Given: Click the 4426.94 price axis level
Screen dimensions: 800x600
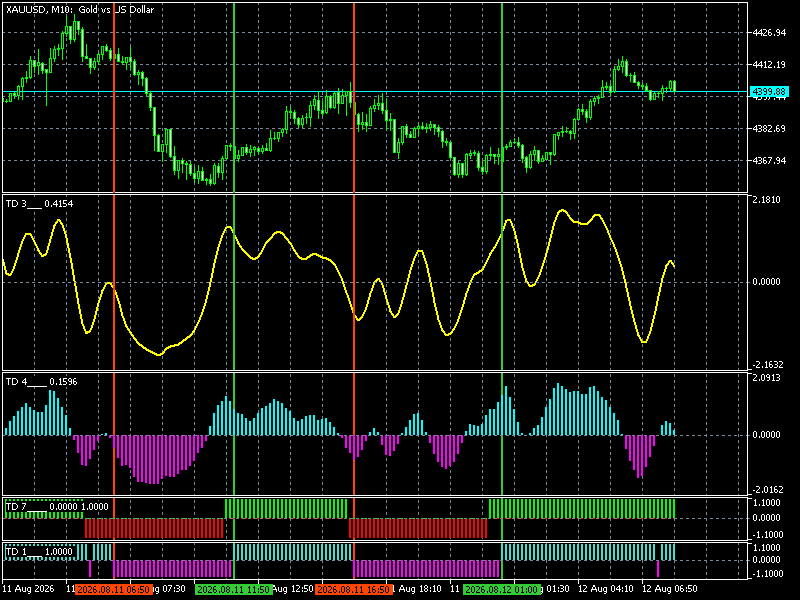Looking at the screenshot, I should point(769,33).
